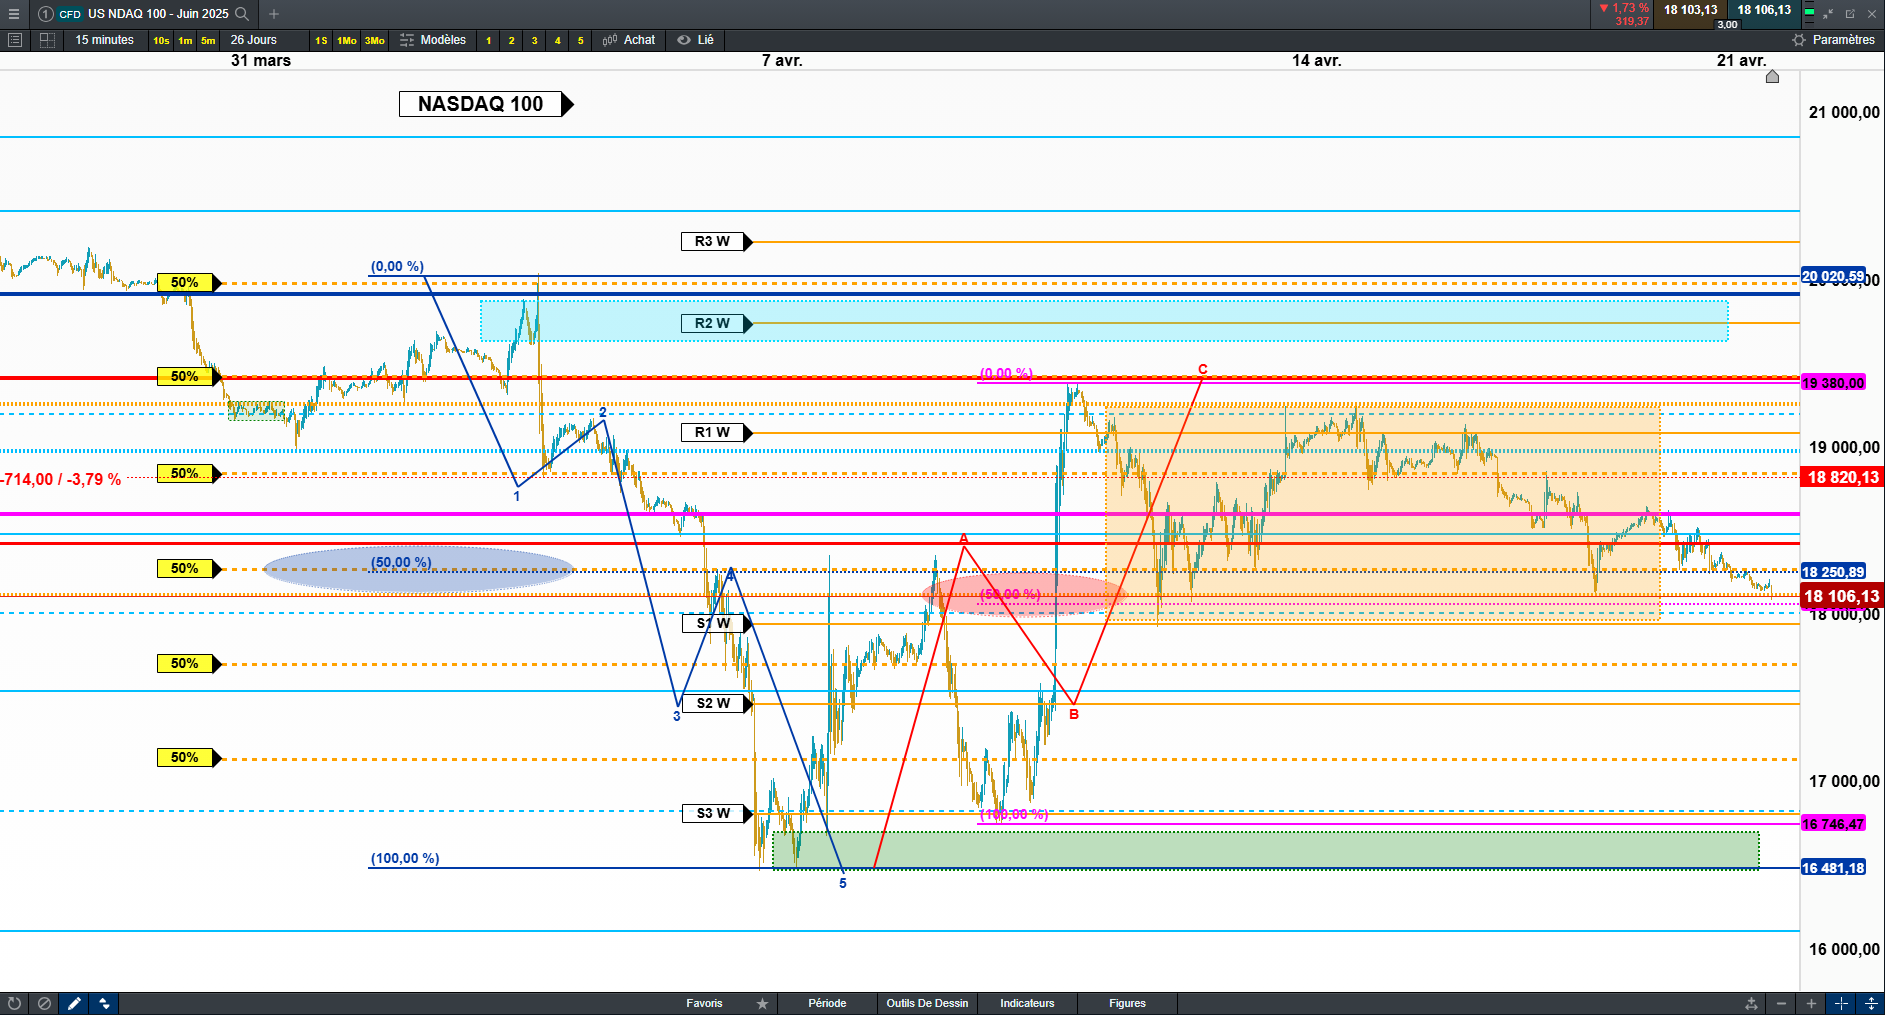Image resolution: width=1885 pixels, height=1015 pixels.
Task: Load template number 1
Action: (489, 41)
